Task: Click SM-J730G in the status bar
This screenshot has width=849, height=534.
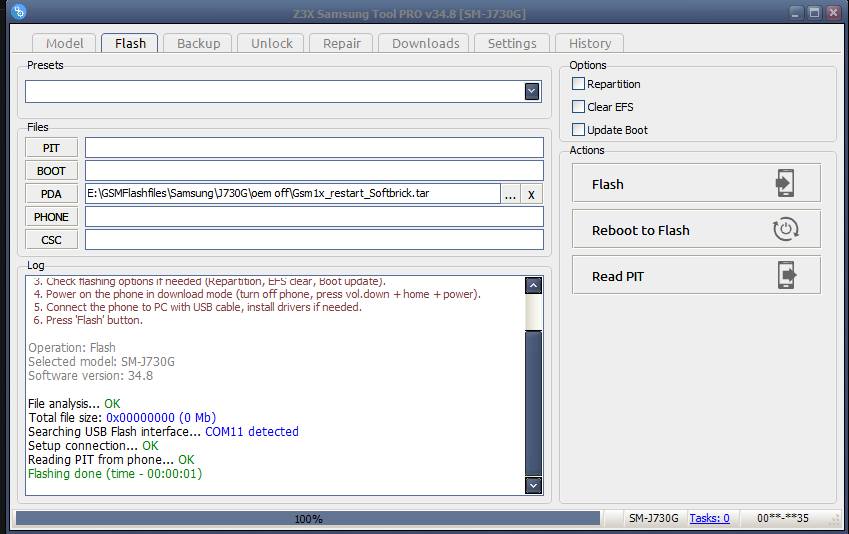Action: (x=654, y=518)
